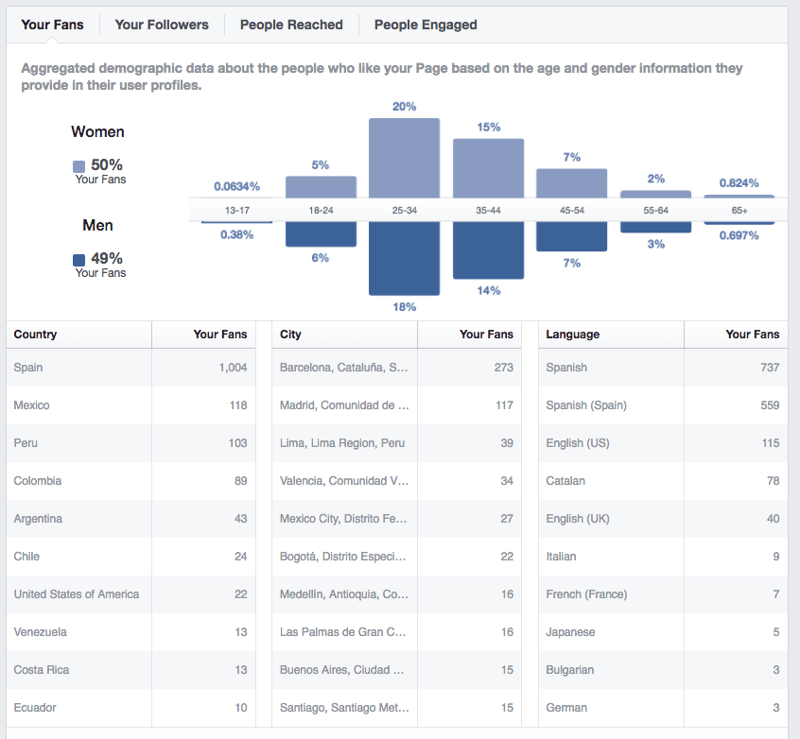Click the 65+ age group label
The height and width of the screenshot is (739, 800).
739,211
